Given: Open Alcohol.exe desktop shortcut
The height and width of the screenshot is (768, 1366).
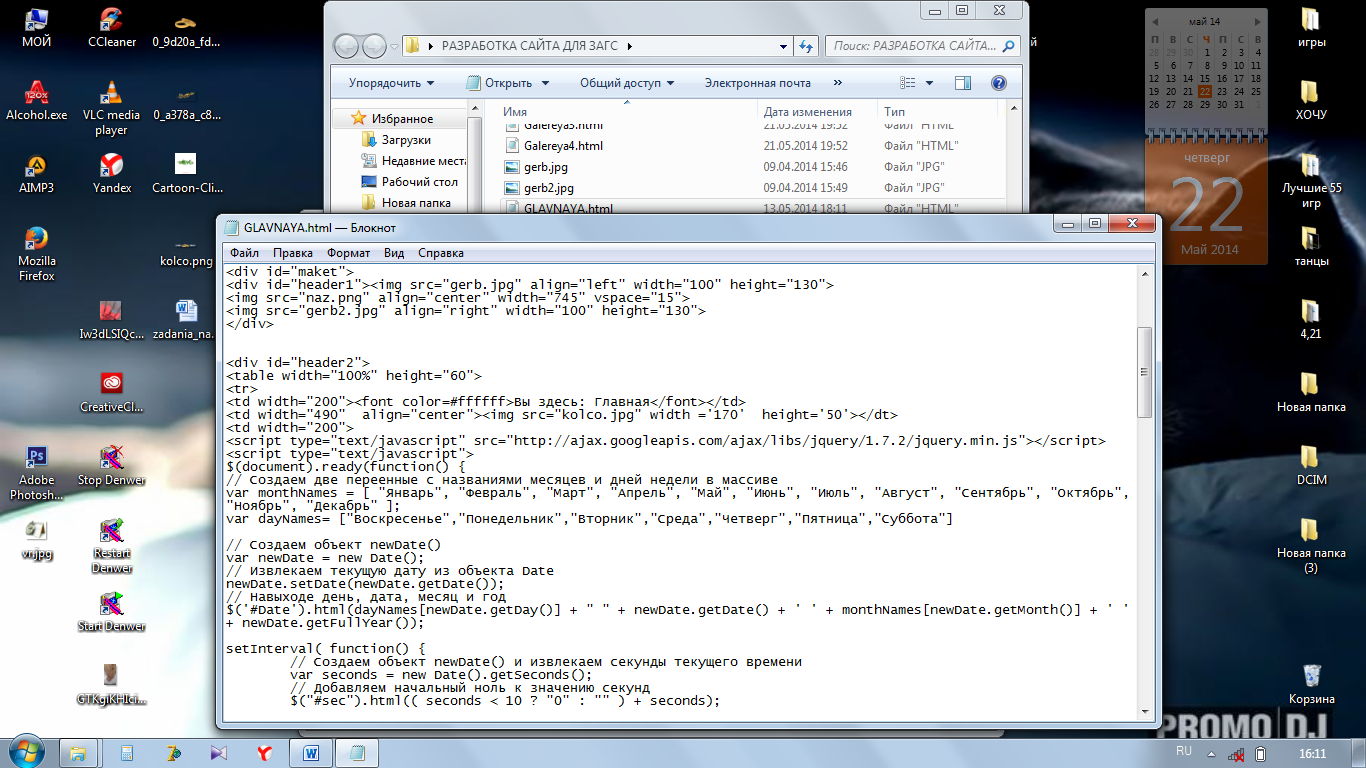Looking at the screenshot, I should (37, 100).
